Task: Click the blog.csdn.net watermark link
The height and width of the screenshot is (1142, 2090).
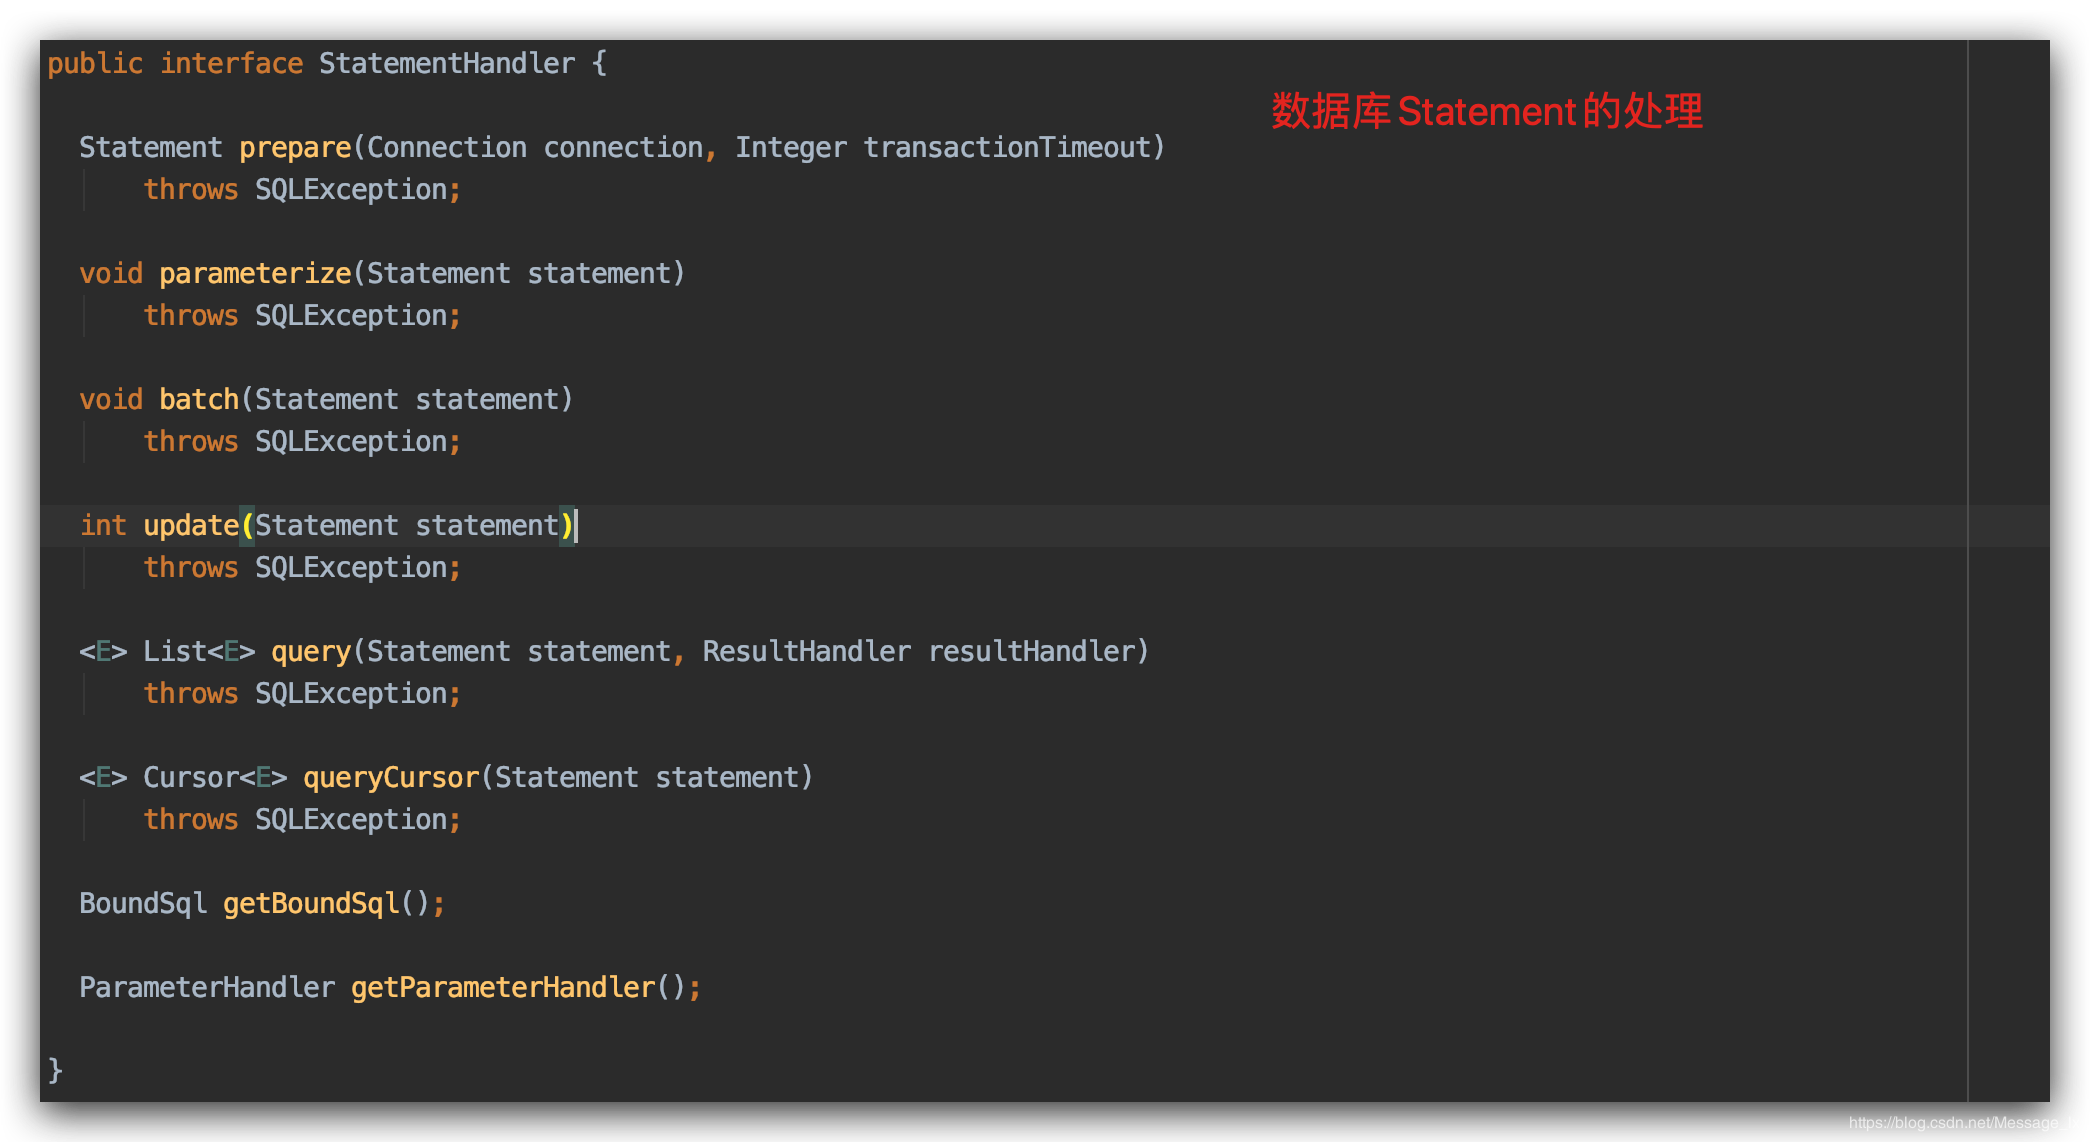Action: tap(1963, 1123)
